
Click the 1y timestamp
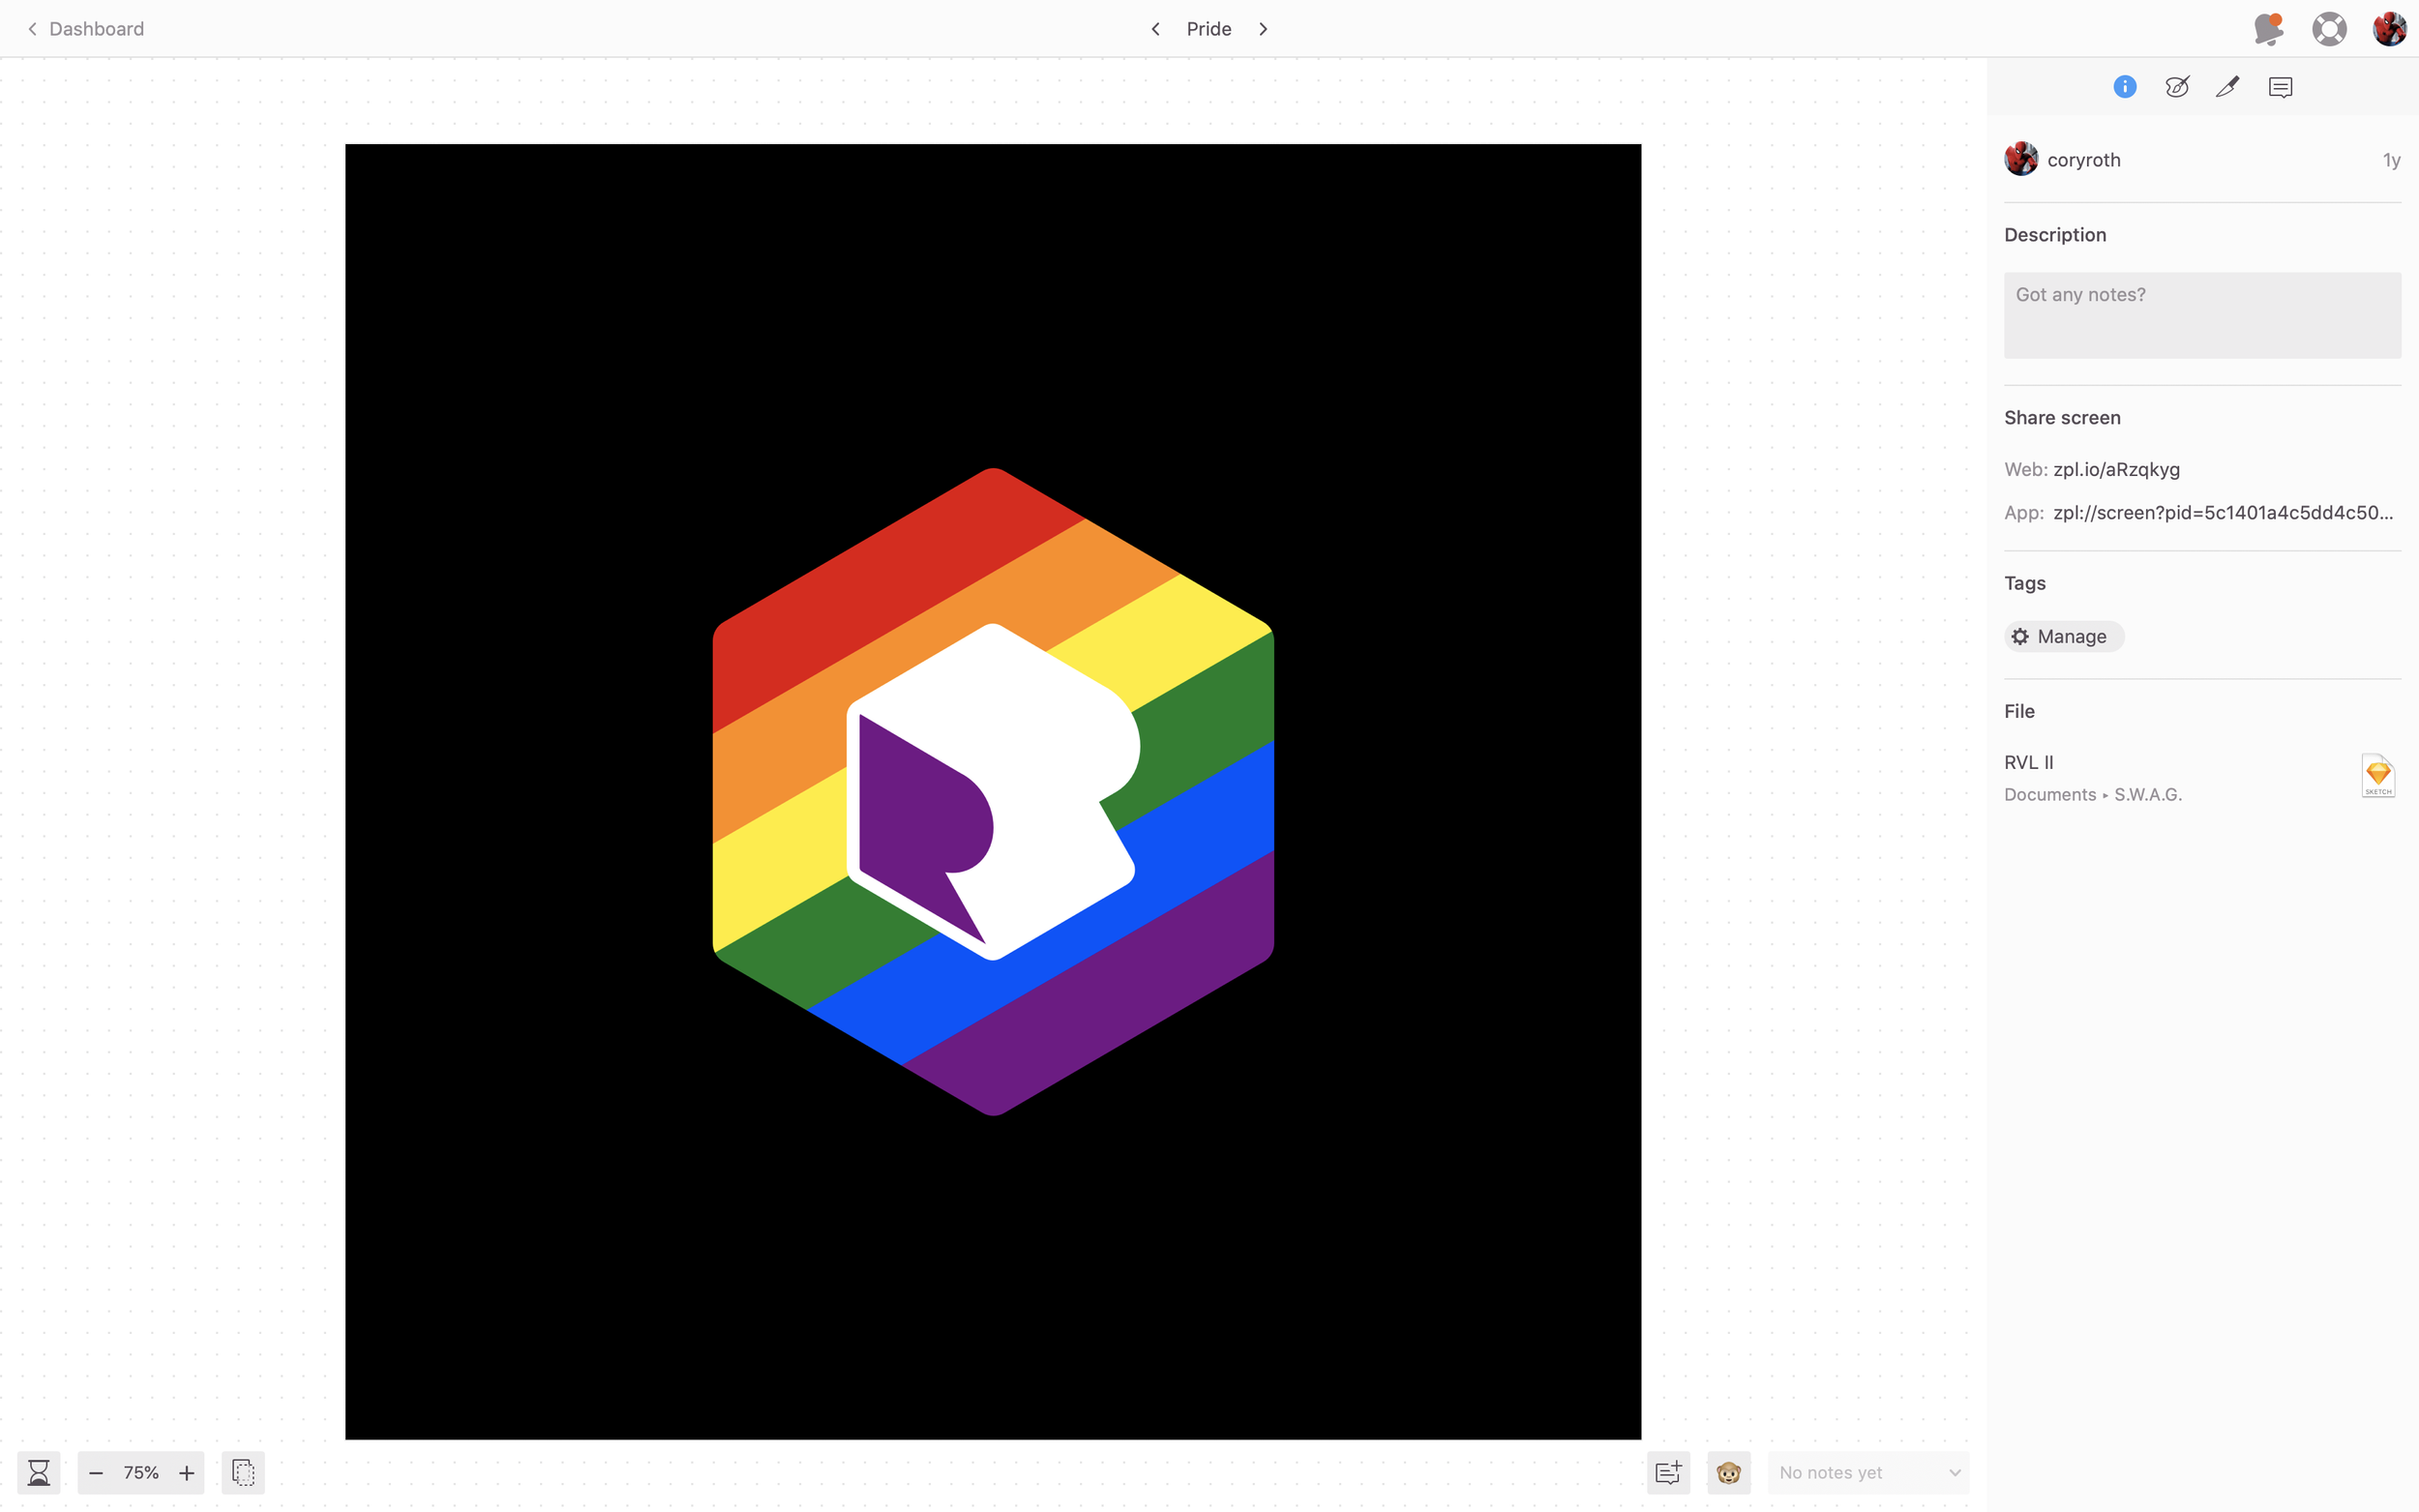pyautogui.click(x=2391, y=160)
